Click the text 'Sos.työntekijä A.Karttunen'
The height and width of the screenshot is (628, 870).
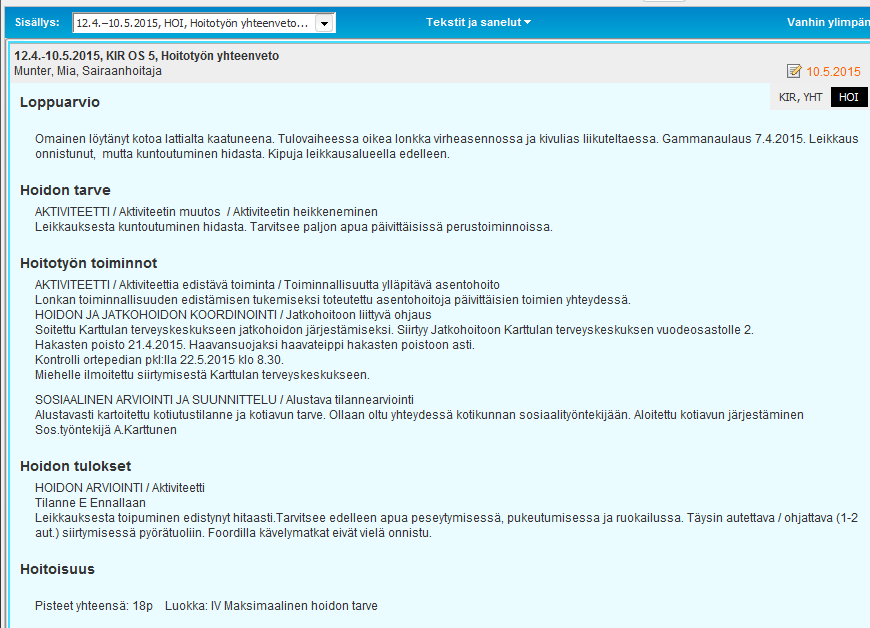(106, 429)
